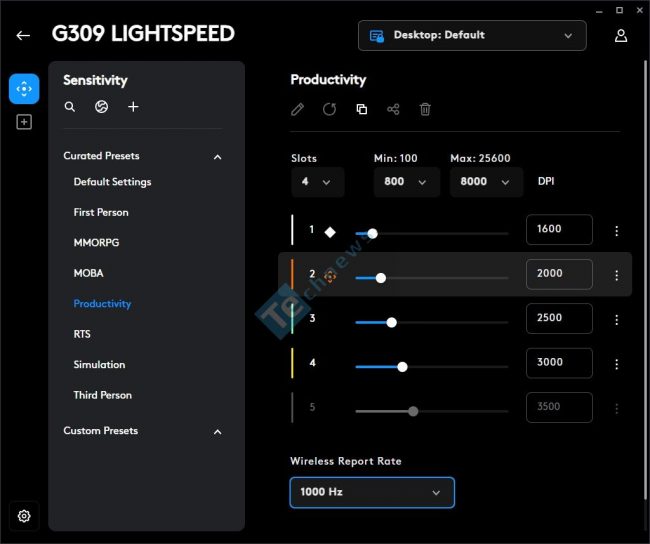Click the DPI shift target icon on slot 2
The width and height of the screenshot is (650, 544).
pyautogui.click(x=330, y=276)
